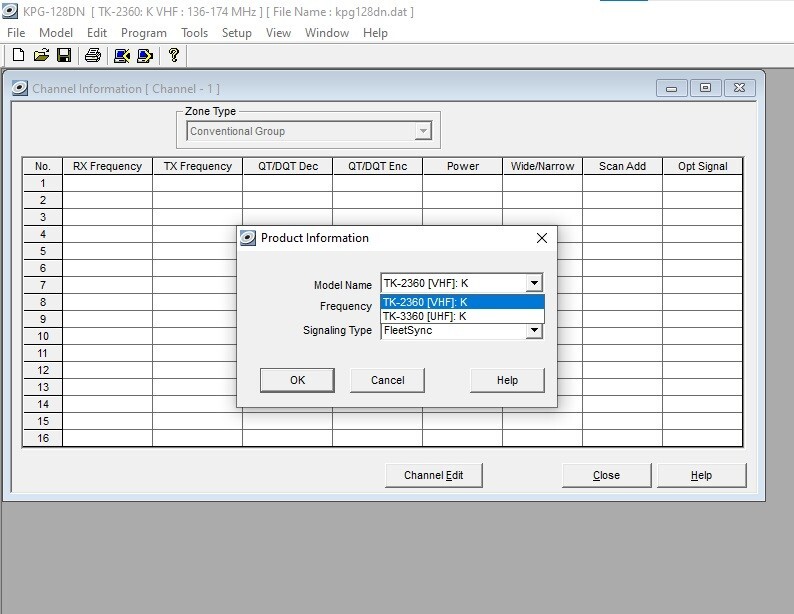Viewport: 794px width, 614px height.
Task: Click the New file toolbar icon
Action: click(x=18, y=56)
